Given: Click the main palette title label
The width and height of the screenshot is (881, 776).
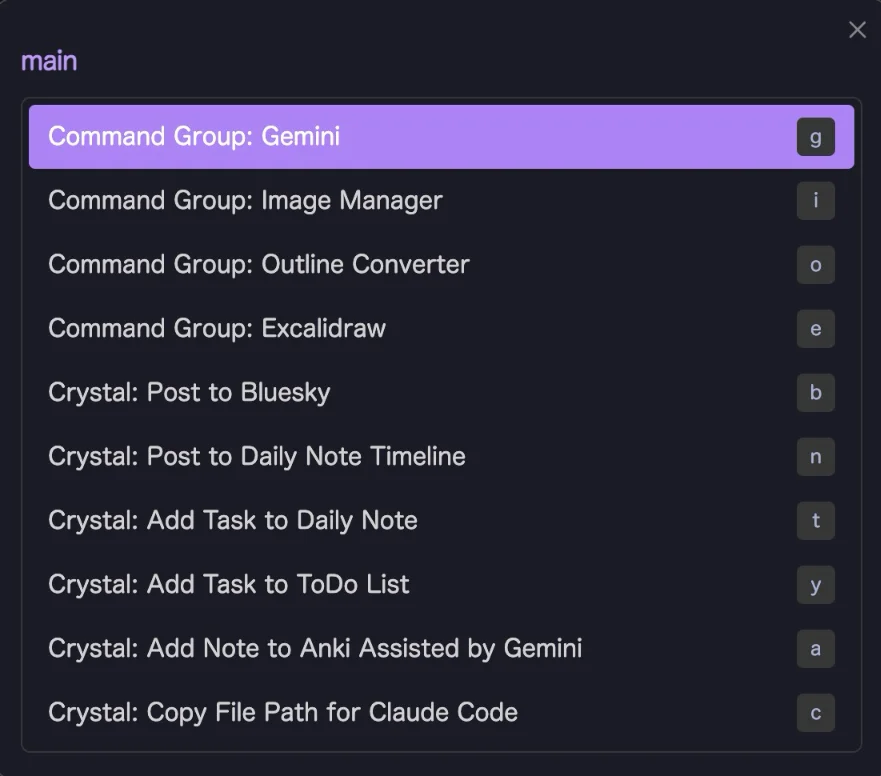Looking at the screenshot, I should 49,60.
